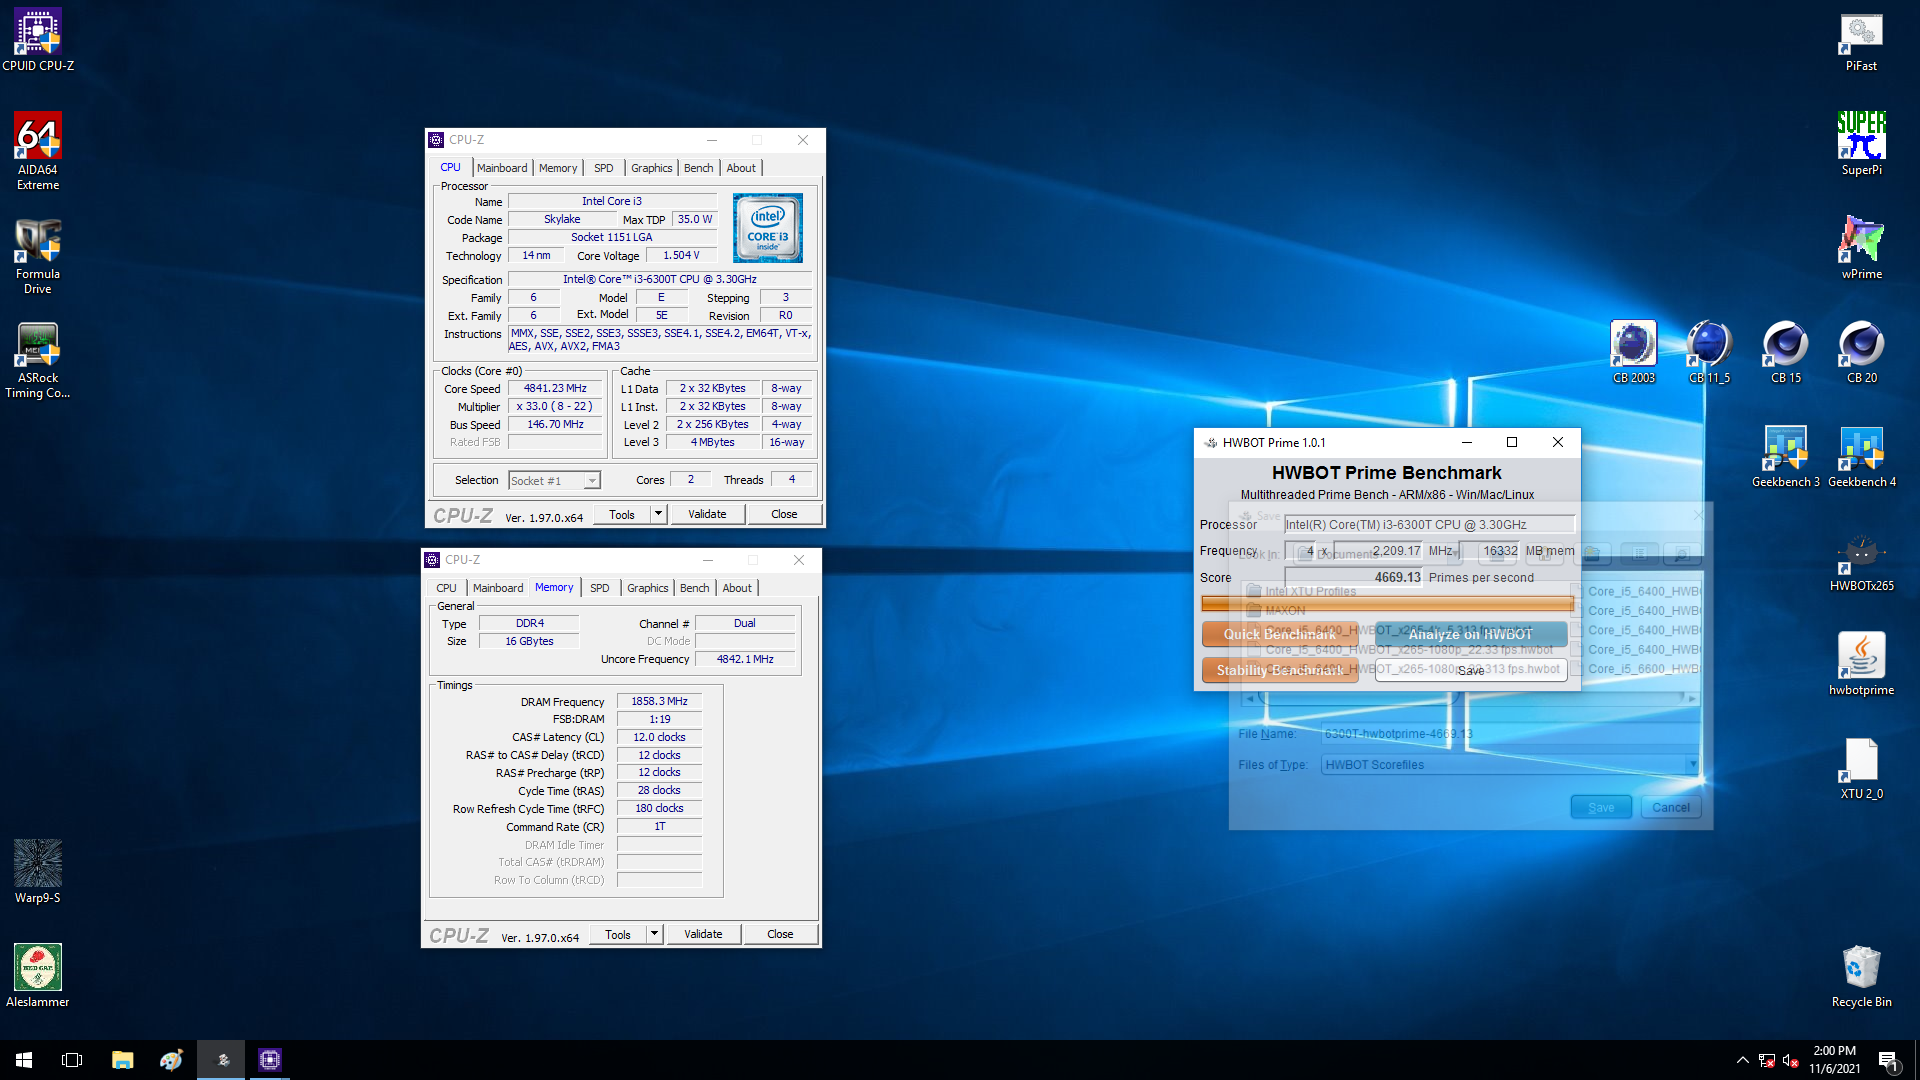Click the Close button in the lower CPU-Z window
The width and height of the screenshot is (1920, 1080).
click(780, 934)
